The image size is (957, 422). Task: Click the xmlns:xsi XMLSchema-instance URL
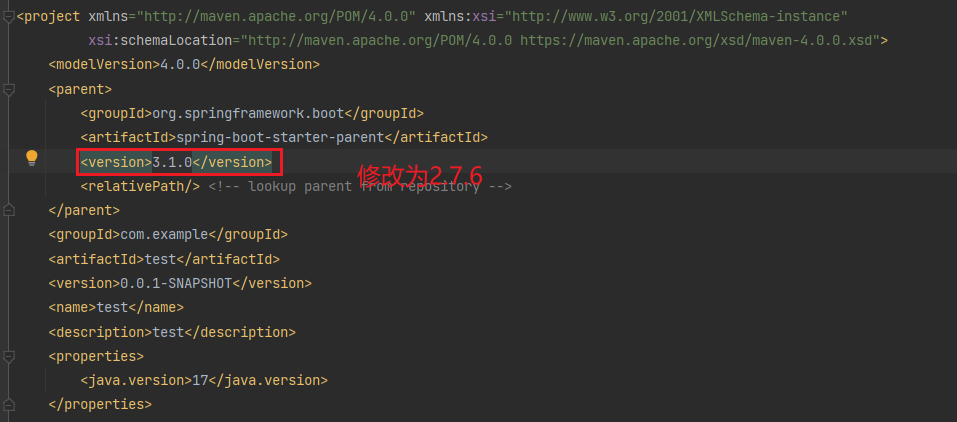click(676, 16)
